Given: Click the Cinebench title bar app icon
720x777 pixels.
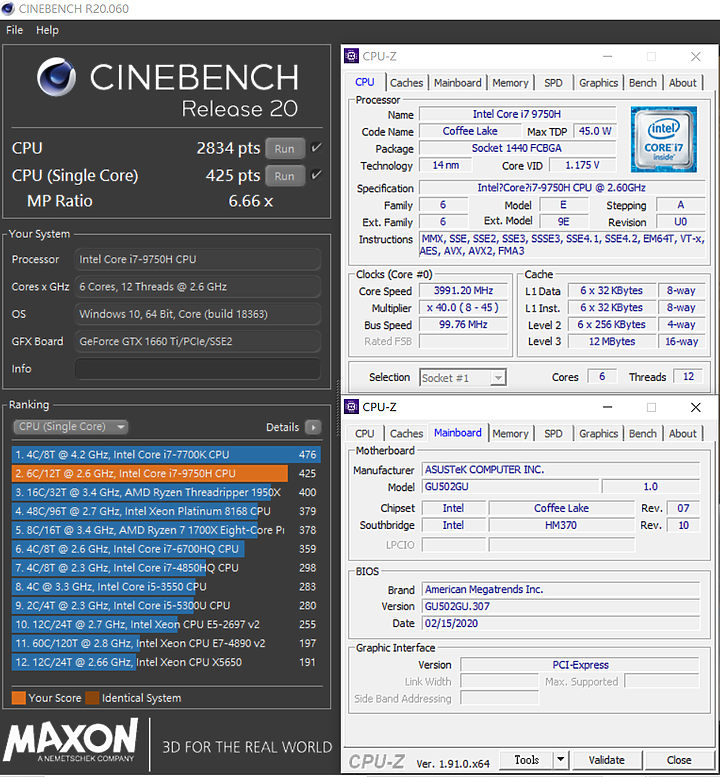Looking at the screenshot, I should pos(8,8).
